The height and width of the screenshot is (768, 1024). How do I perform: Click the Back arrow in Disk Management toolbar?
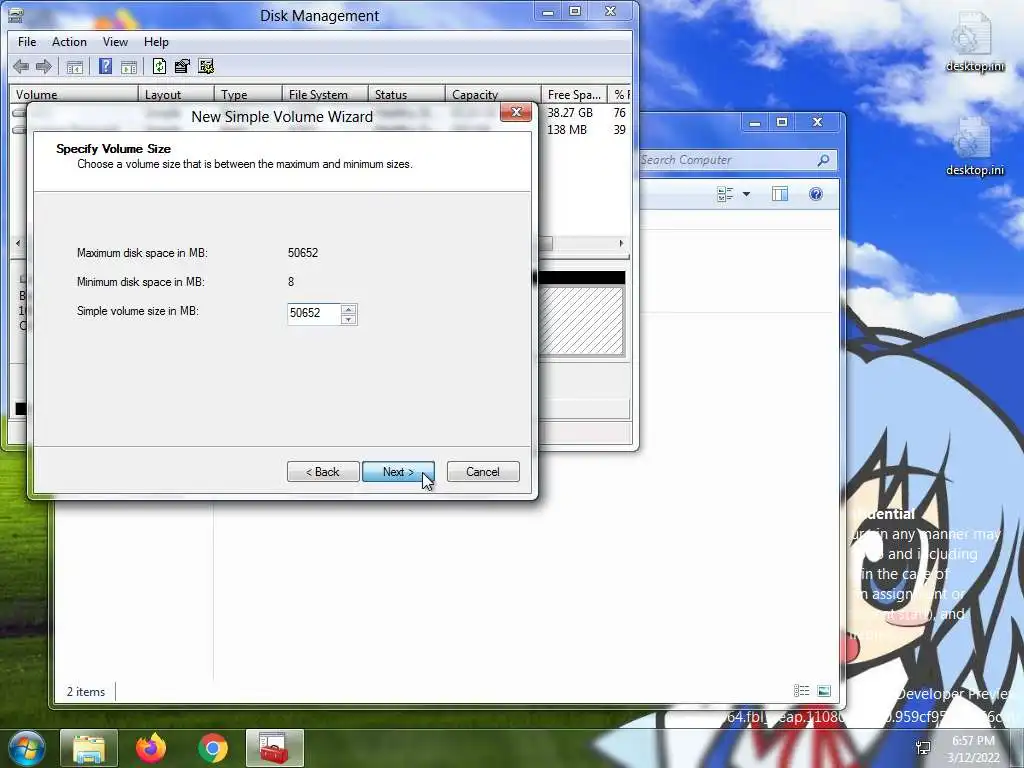21,66
